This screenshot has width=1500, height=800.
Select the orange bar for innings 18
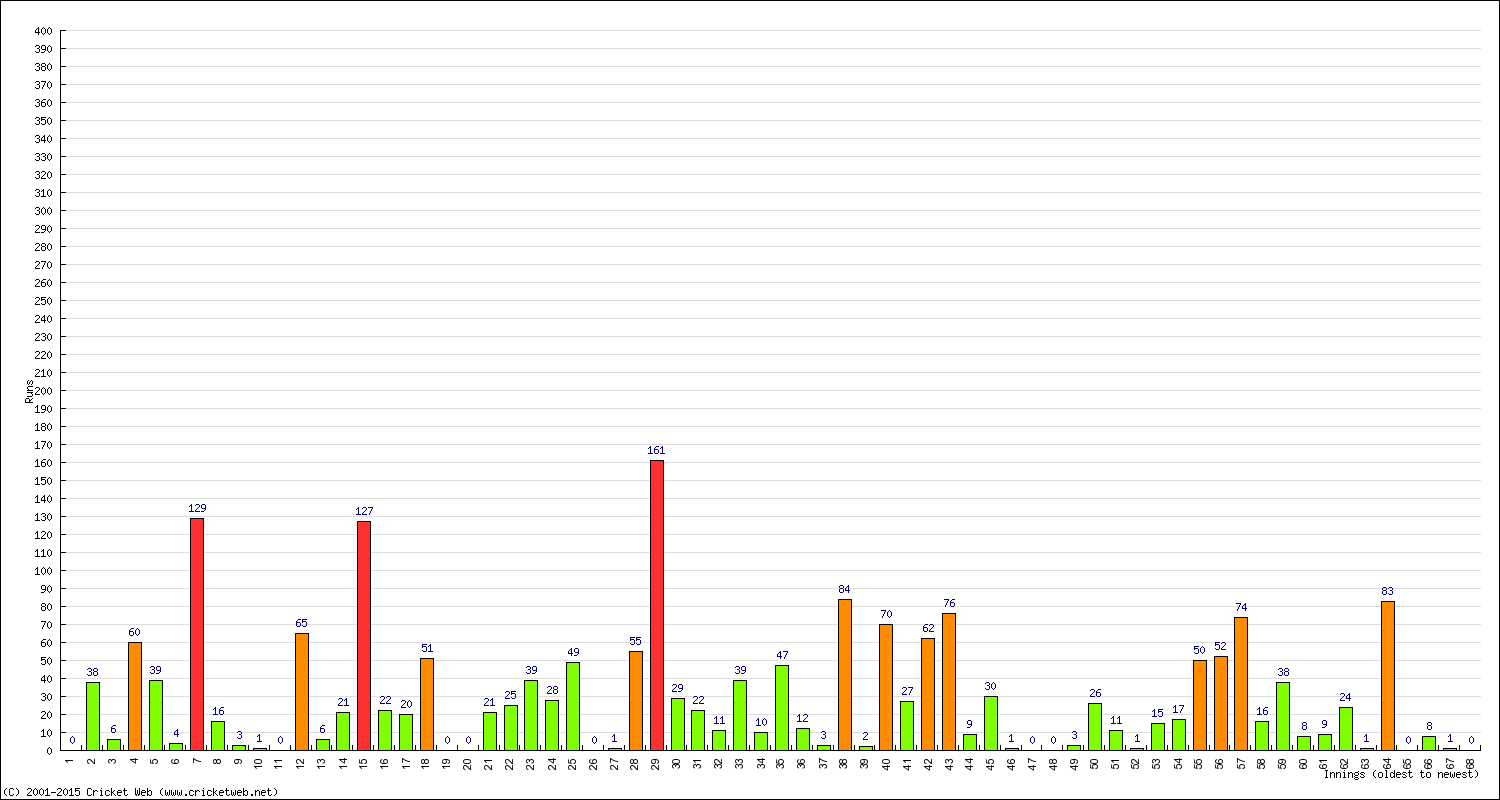[427, 704]
